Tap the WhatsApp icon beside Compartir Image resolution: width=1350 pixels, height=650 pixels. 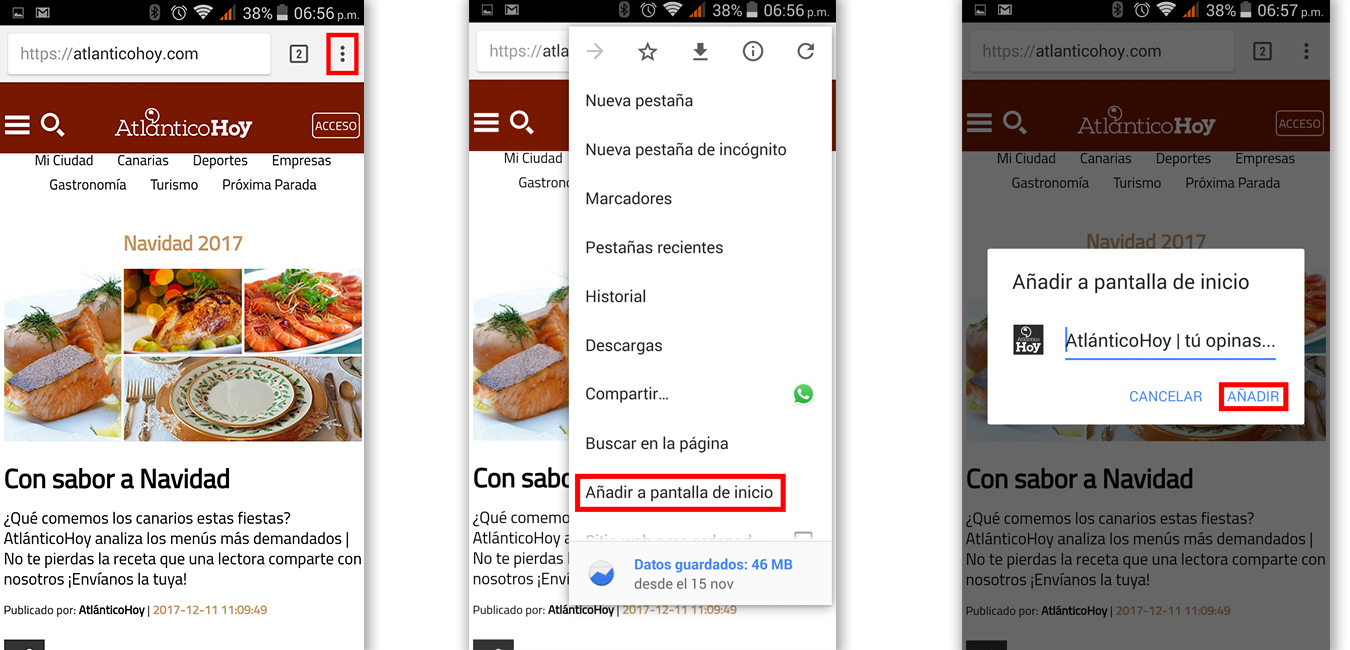point(803,394)
